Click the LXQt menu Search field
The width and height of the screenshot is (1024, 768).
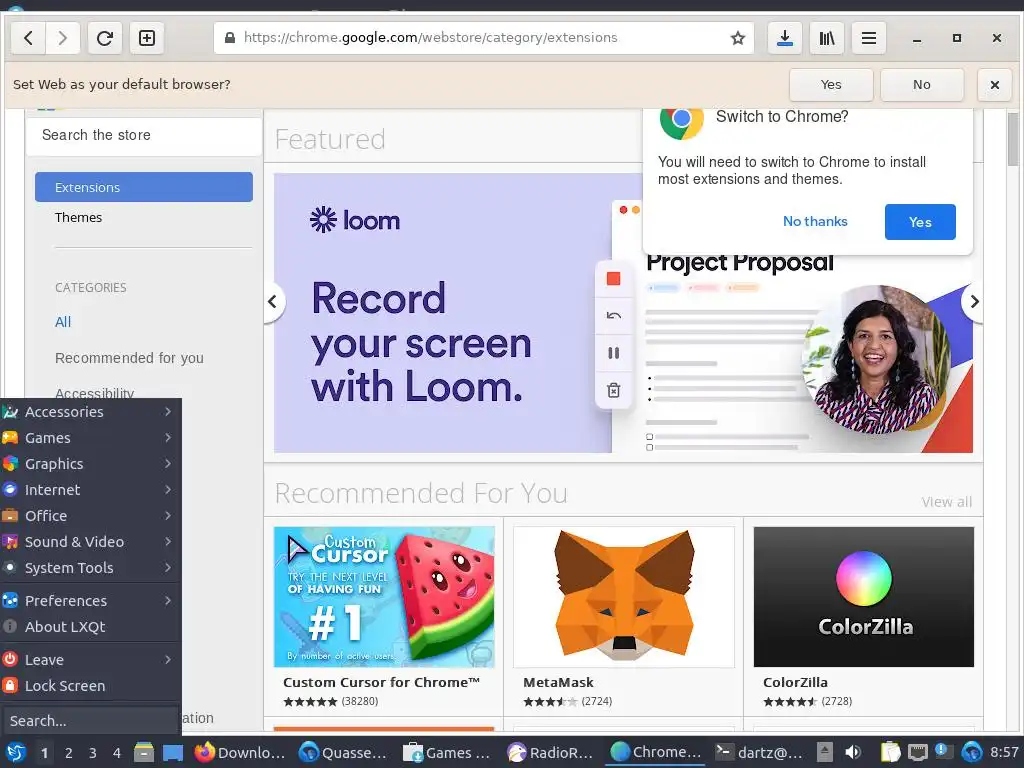(x=89, y=721)
